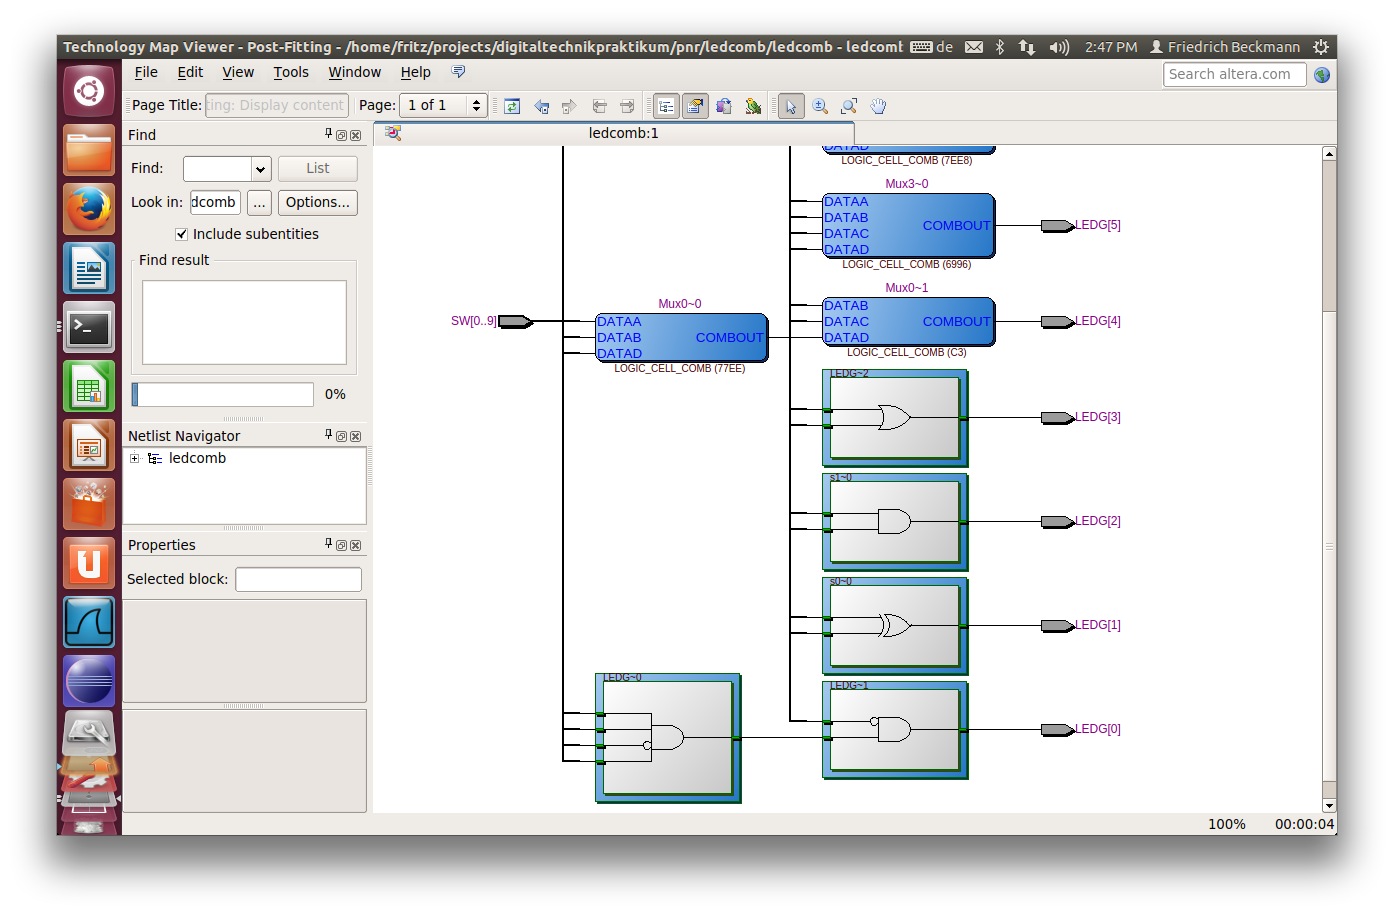
Task: Click the speech bubble icon beside Help
Action: [458, 72]
